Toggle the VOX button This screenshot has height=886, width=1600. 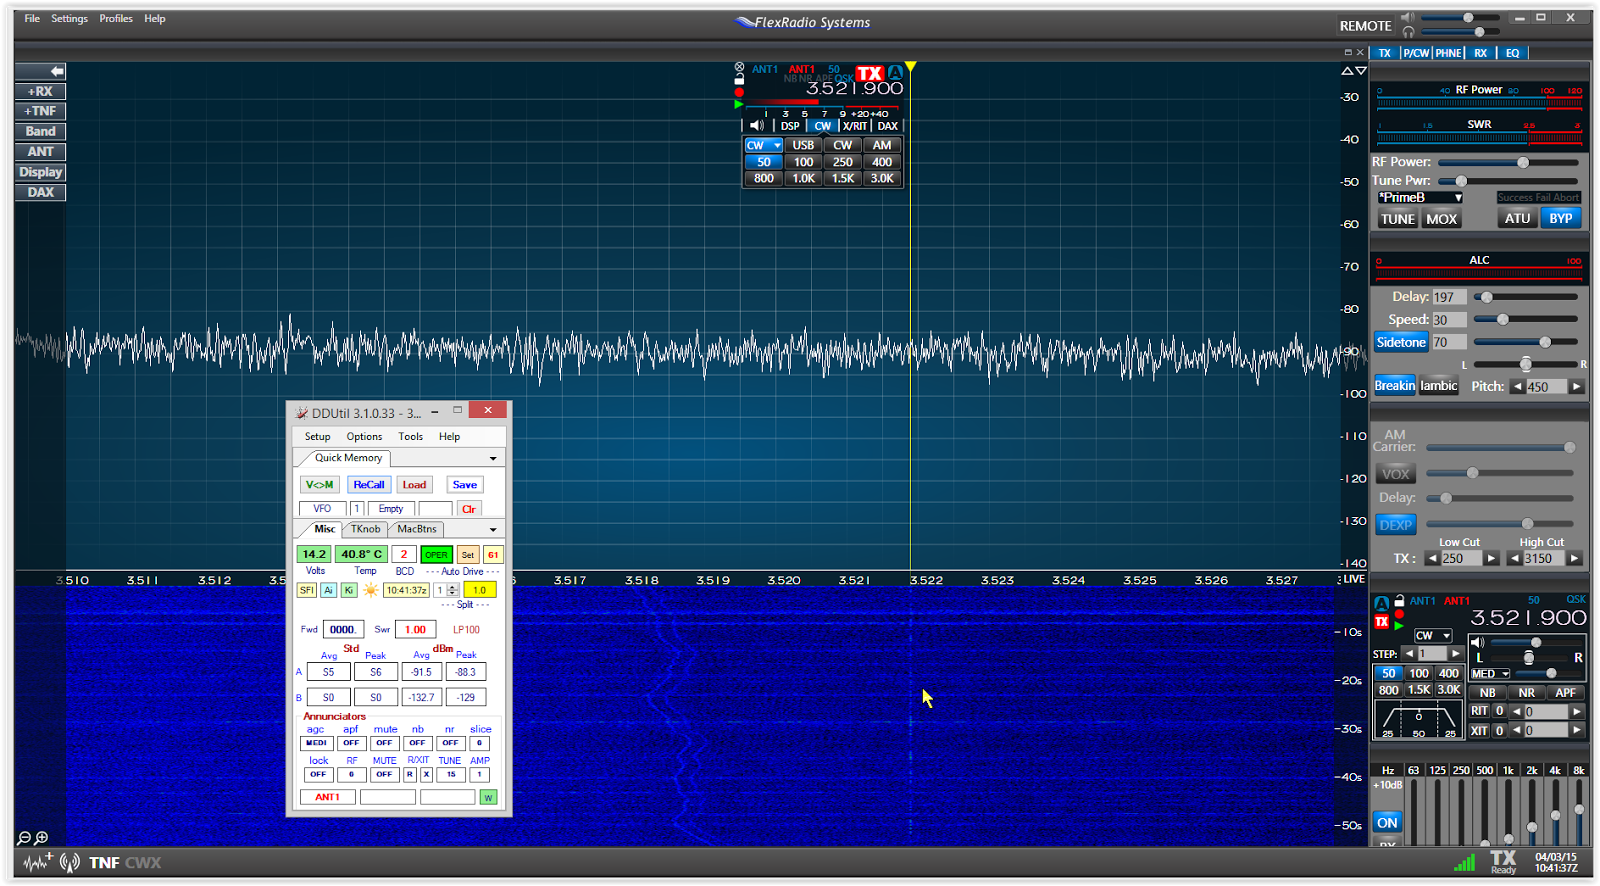pyautogui.click(x=1396, y=474)
